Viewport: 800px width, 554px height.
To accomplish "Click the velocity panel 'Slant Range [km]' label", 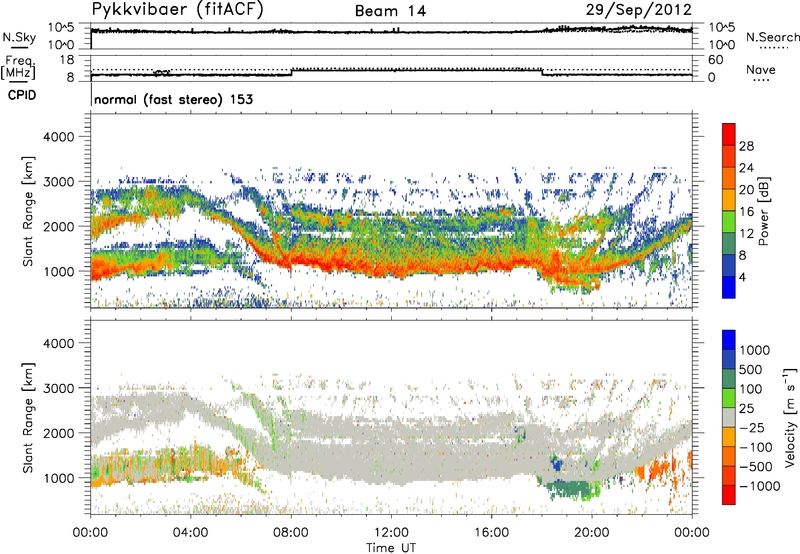I will pos(28,418).
